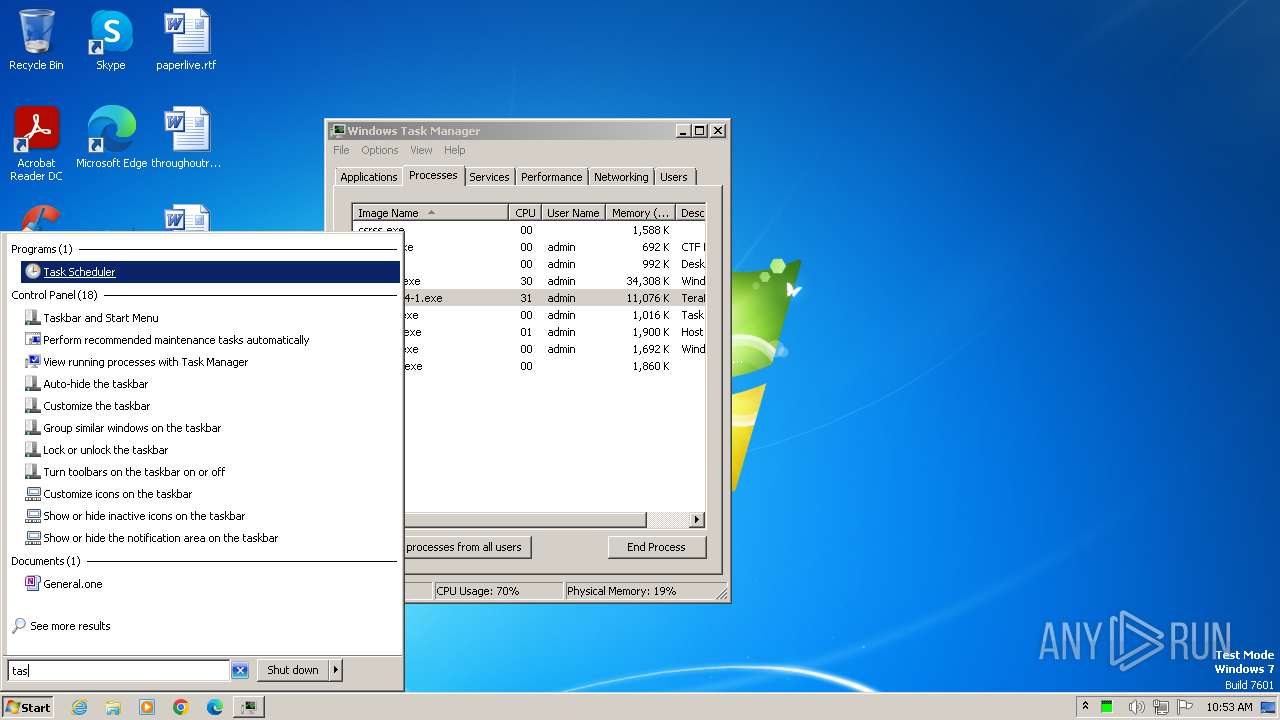Open Microsoft Edge from taskbar
The image size is (1280, 720).
[x=215, y=707]
